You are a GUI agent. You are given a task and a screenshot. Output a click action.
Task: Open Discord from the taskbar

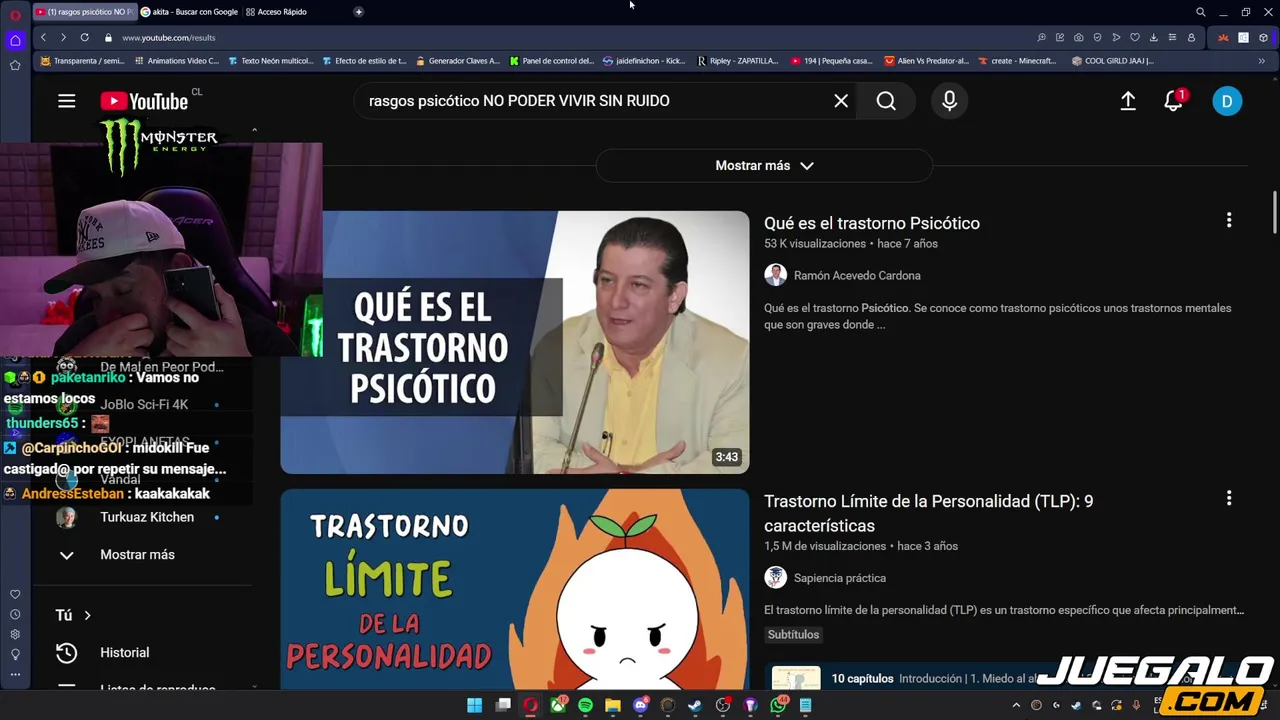(x=641, y=705)
